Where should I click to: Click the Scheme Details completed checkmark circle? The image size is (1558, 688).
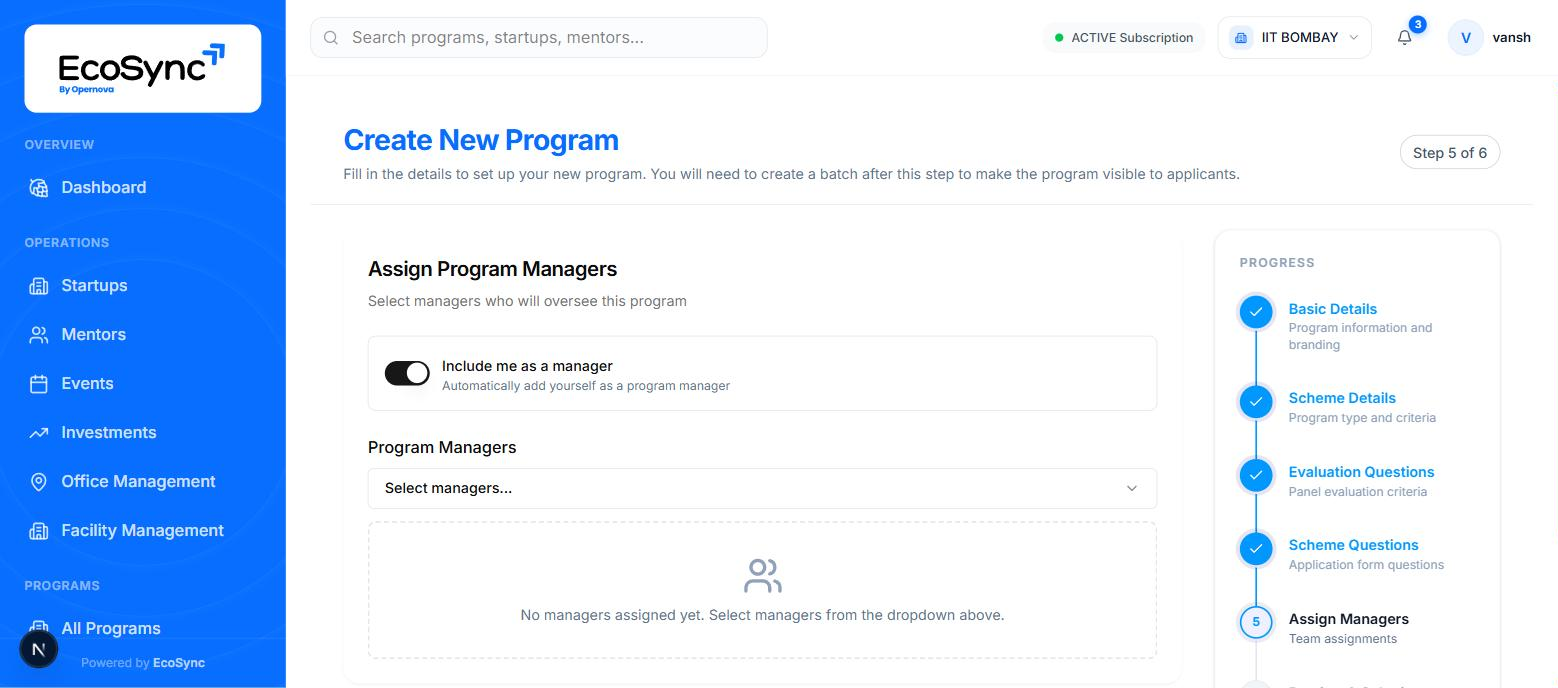click(1256, 402)
